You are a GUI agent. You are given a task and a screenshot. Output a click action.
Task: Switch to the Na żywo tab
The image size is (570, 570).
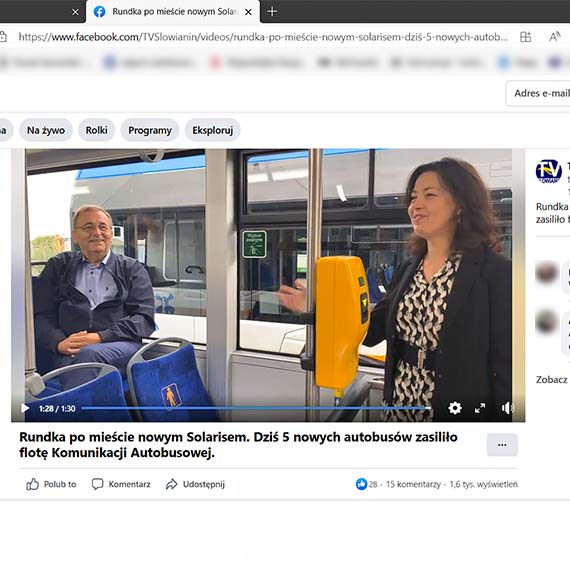[x=46, y=130]
